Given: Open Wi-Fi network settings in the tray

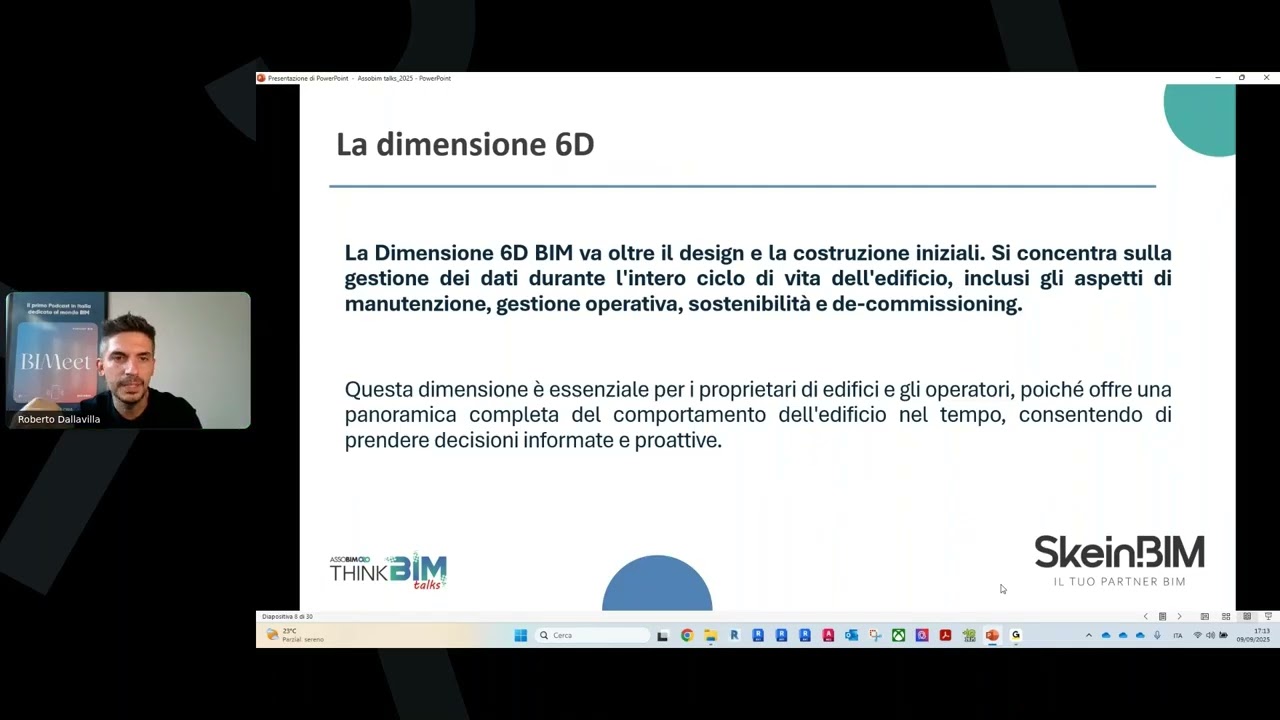Looking at the screenshot, I should click(x=1197, y=635).
